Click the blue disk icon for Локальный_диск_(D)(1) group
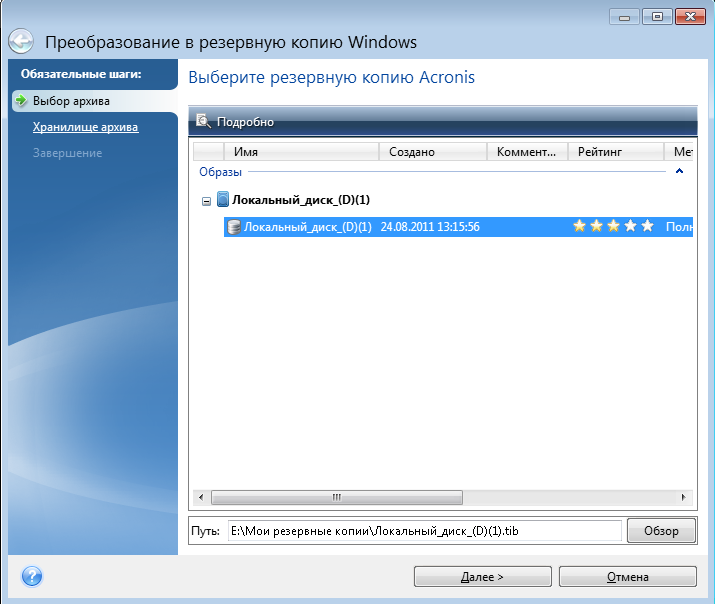Image resolution: width=715 pixels, height=604 pixels. pyautogui.click(x=222, y=200)
